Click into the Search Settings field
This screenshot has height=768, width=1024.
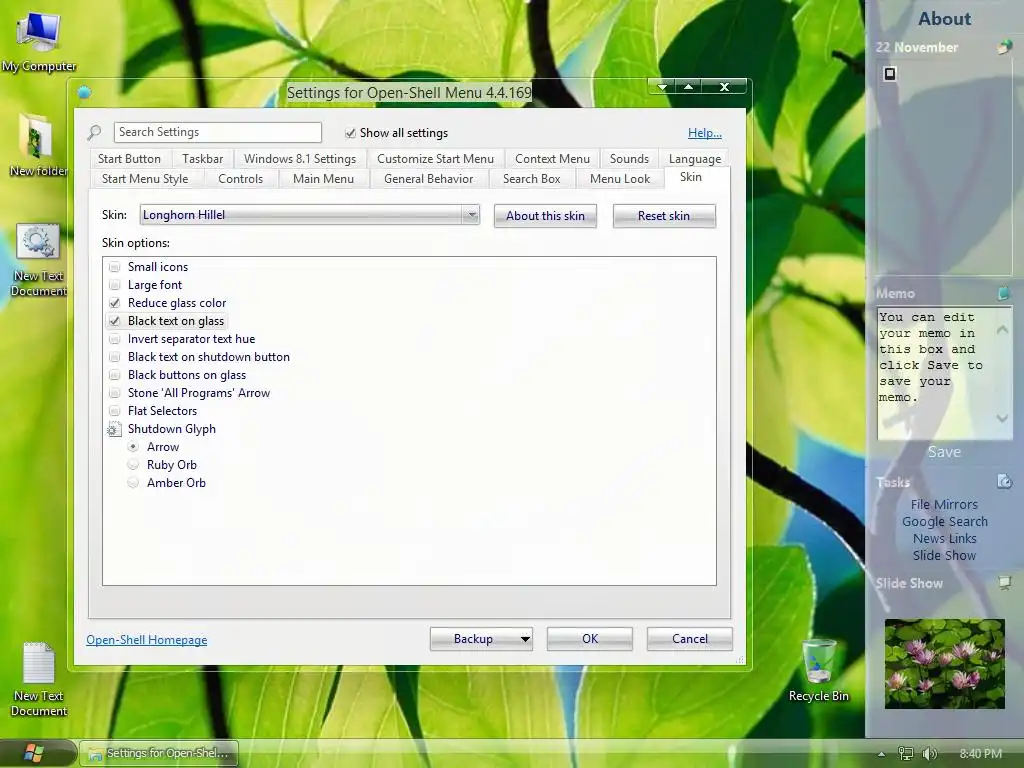[217, 132]
